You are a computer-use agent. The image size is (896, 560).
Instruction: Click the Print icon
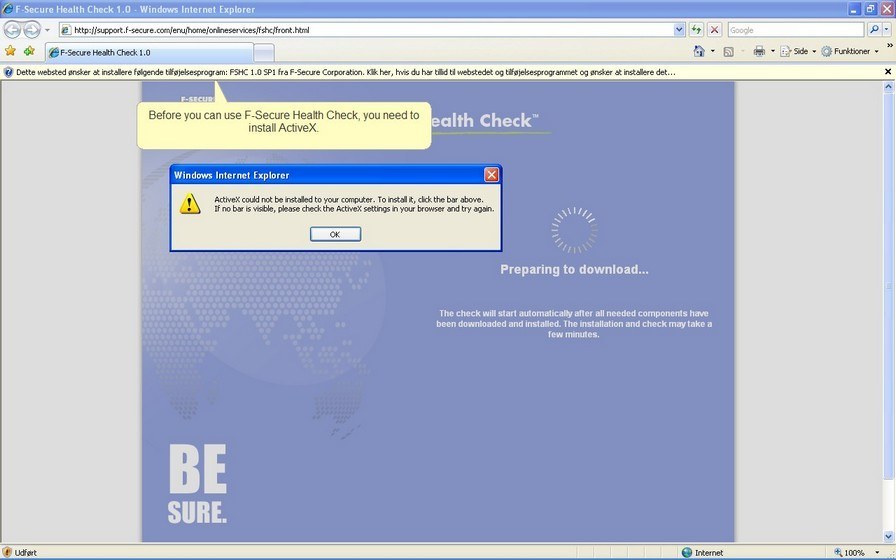pos(759,51)
